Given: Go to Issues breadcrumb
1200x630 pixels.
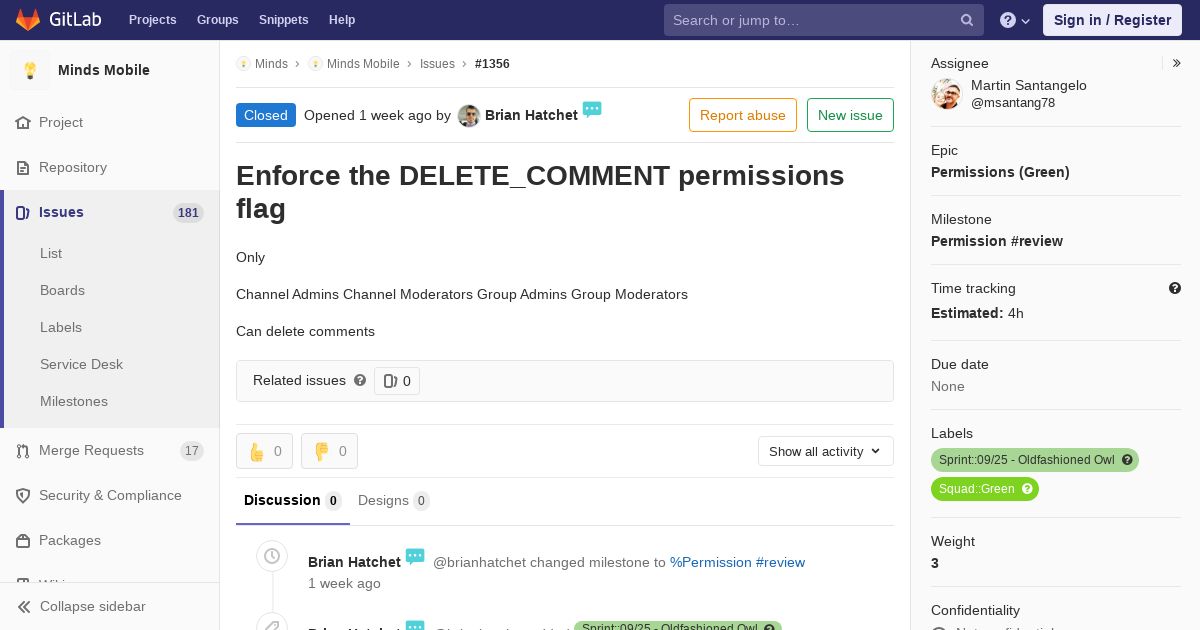Looking at the screenshot, I should [x=437, y=64].
